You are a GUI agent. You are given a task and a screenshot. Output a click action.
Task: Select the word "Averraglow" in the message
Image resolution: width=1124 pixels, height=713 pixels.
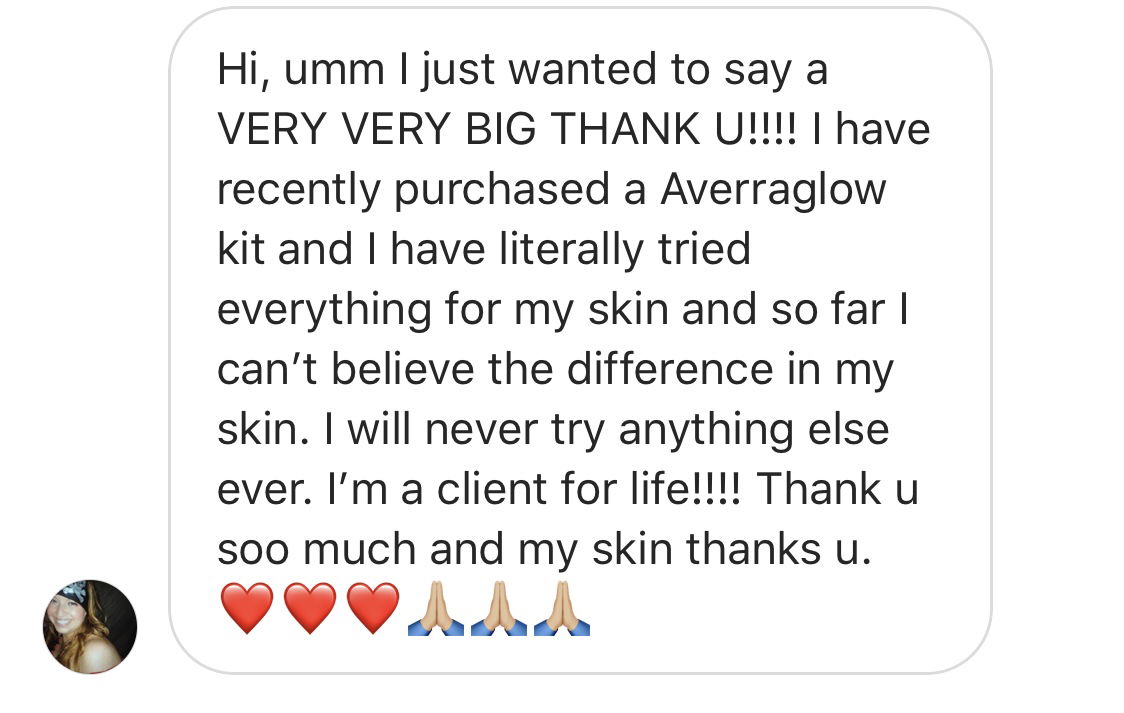point(773,191)
